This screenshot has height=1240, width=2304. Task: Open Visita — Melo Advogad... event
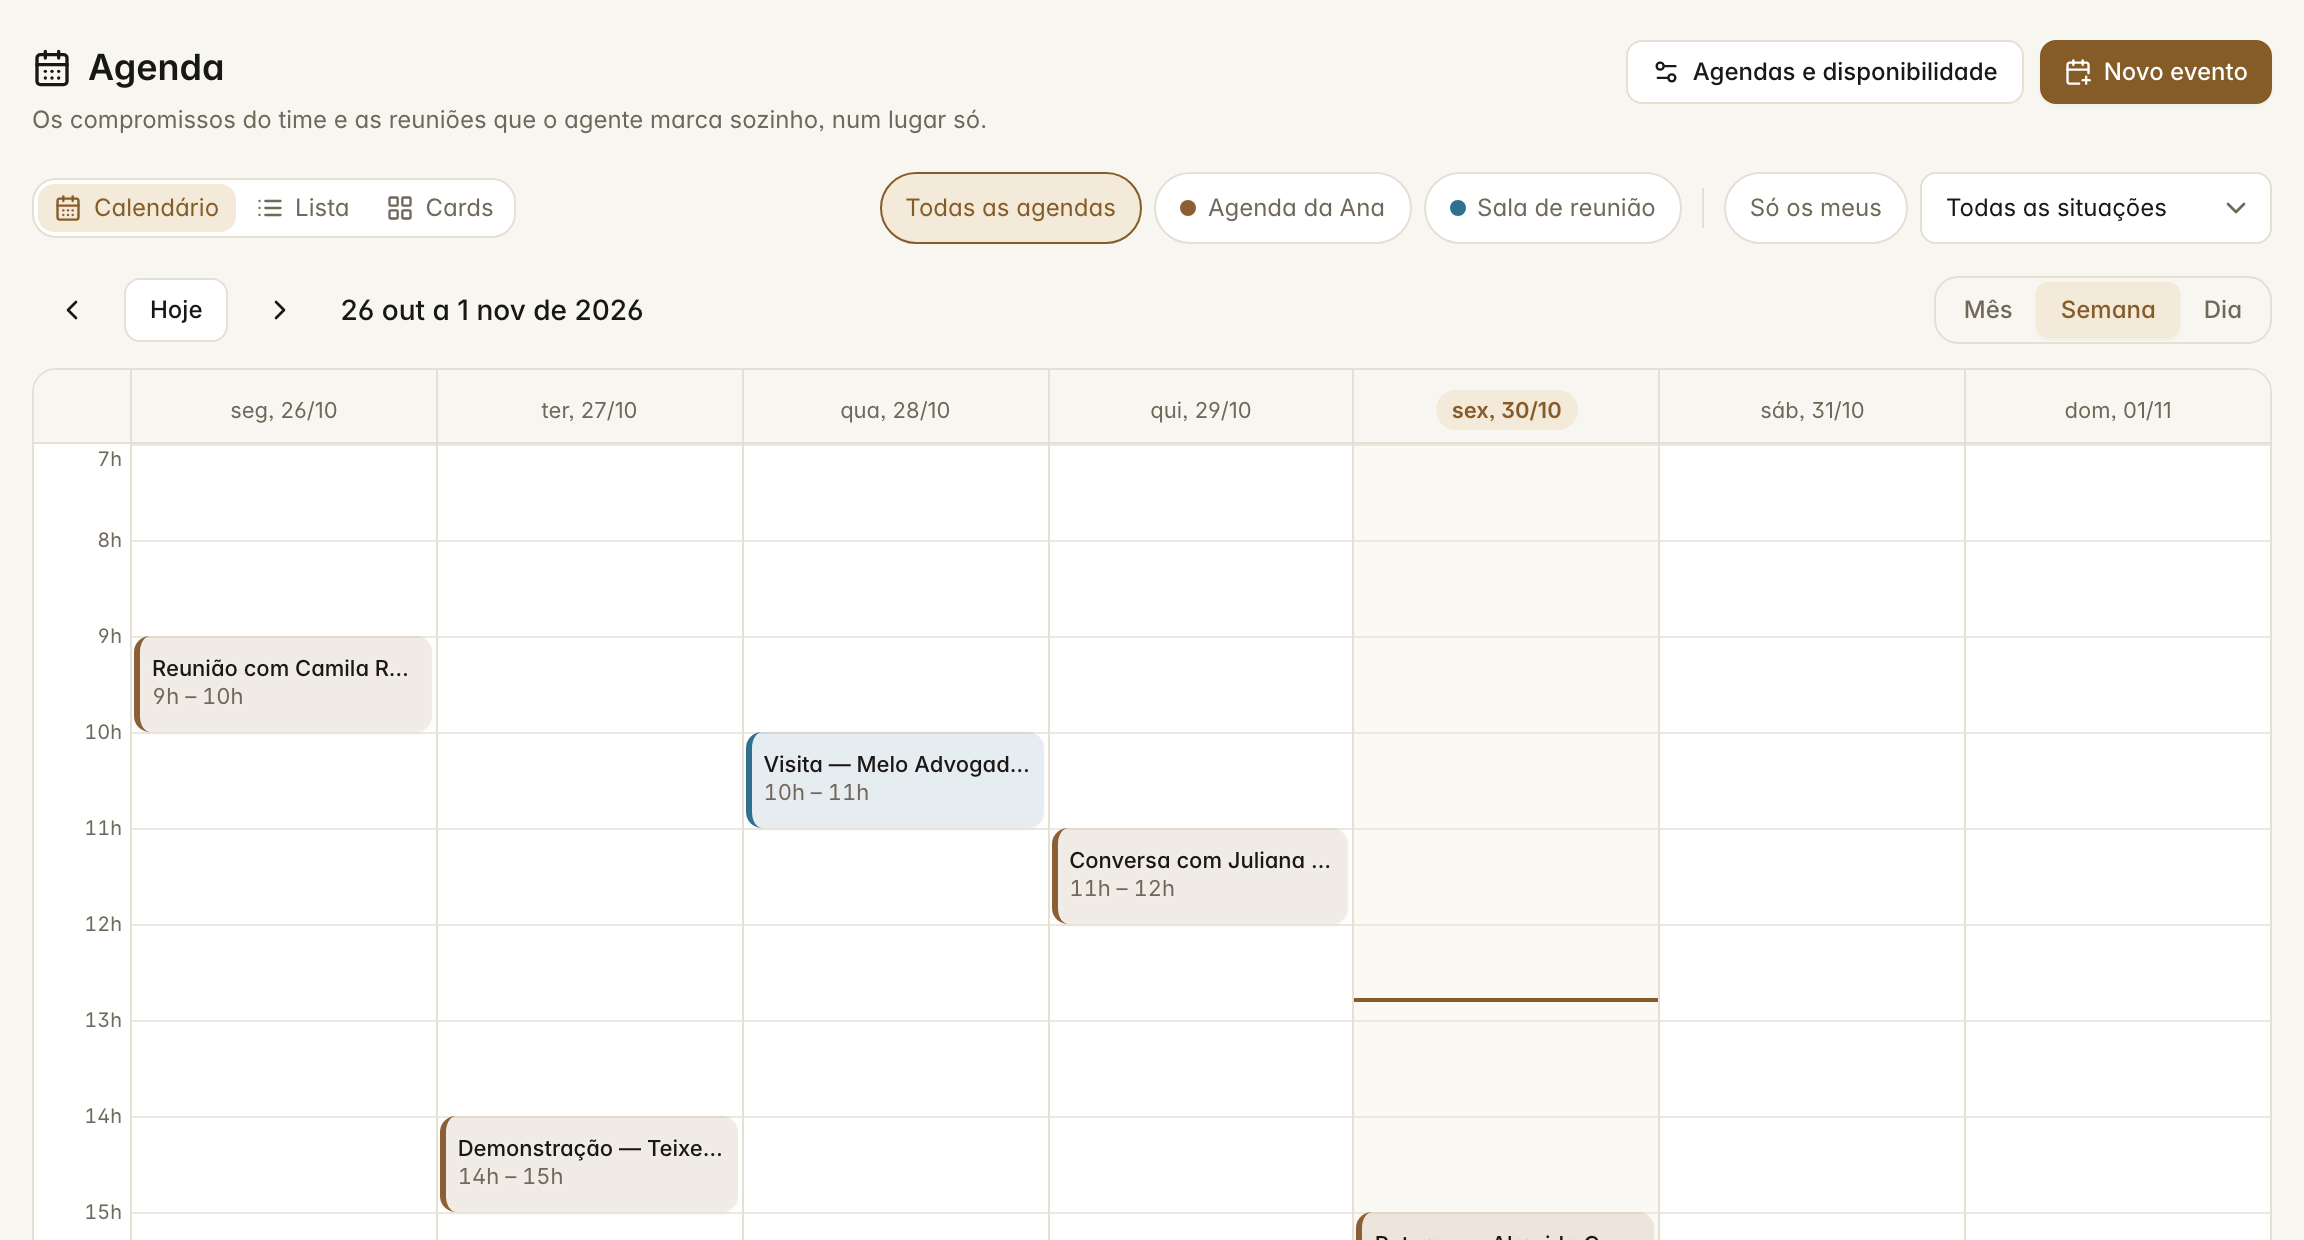click(895, 780)
